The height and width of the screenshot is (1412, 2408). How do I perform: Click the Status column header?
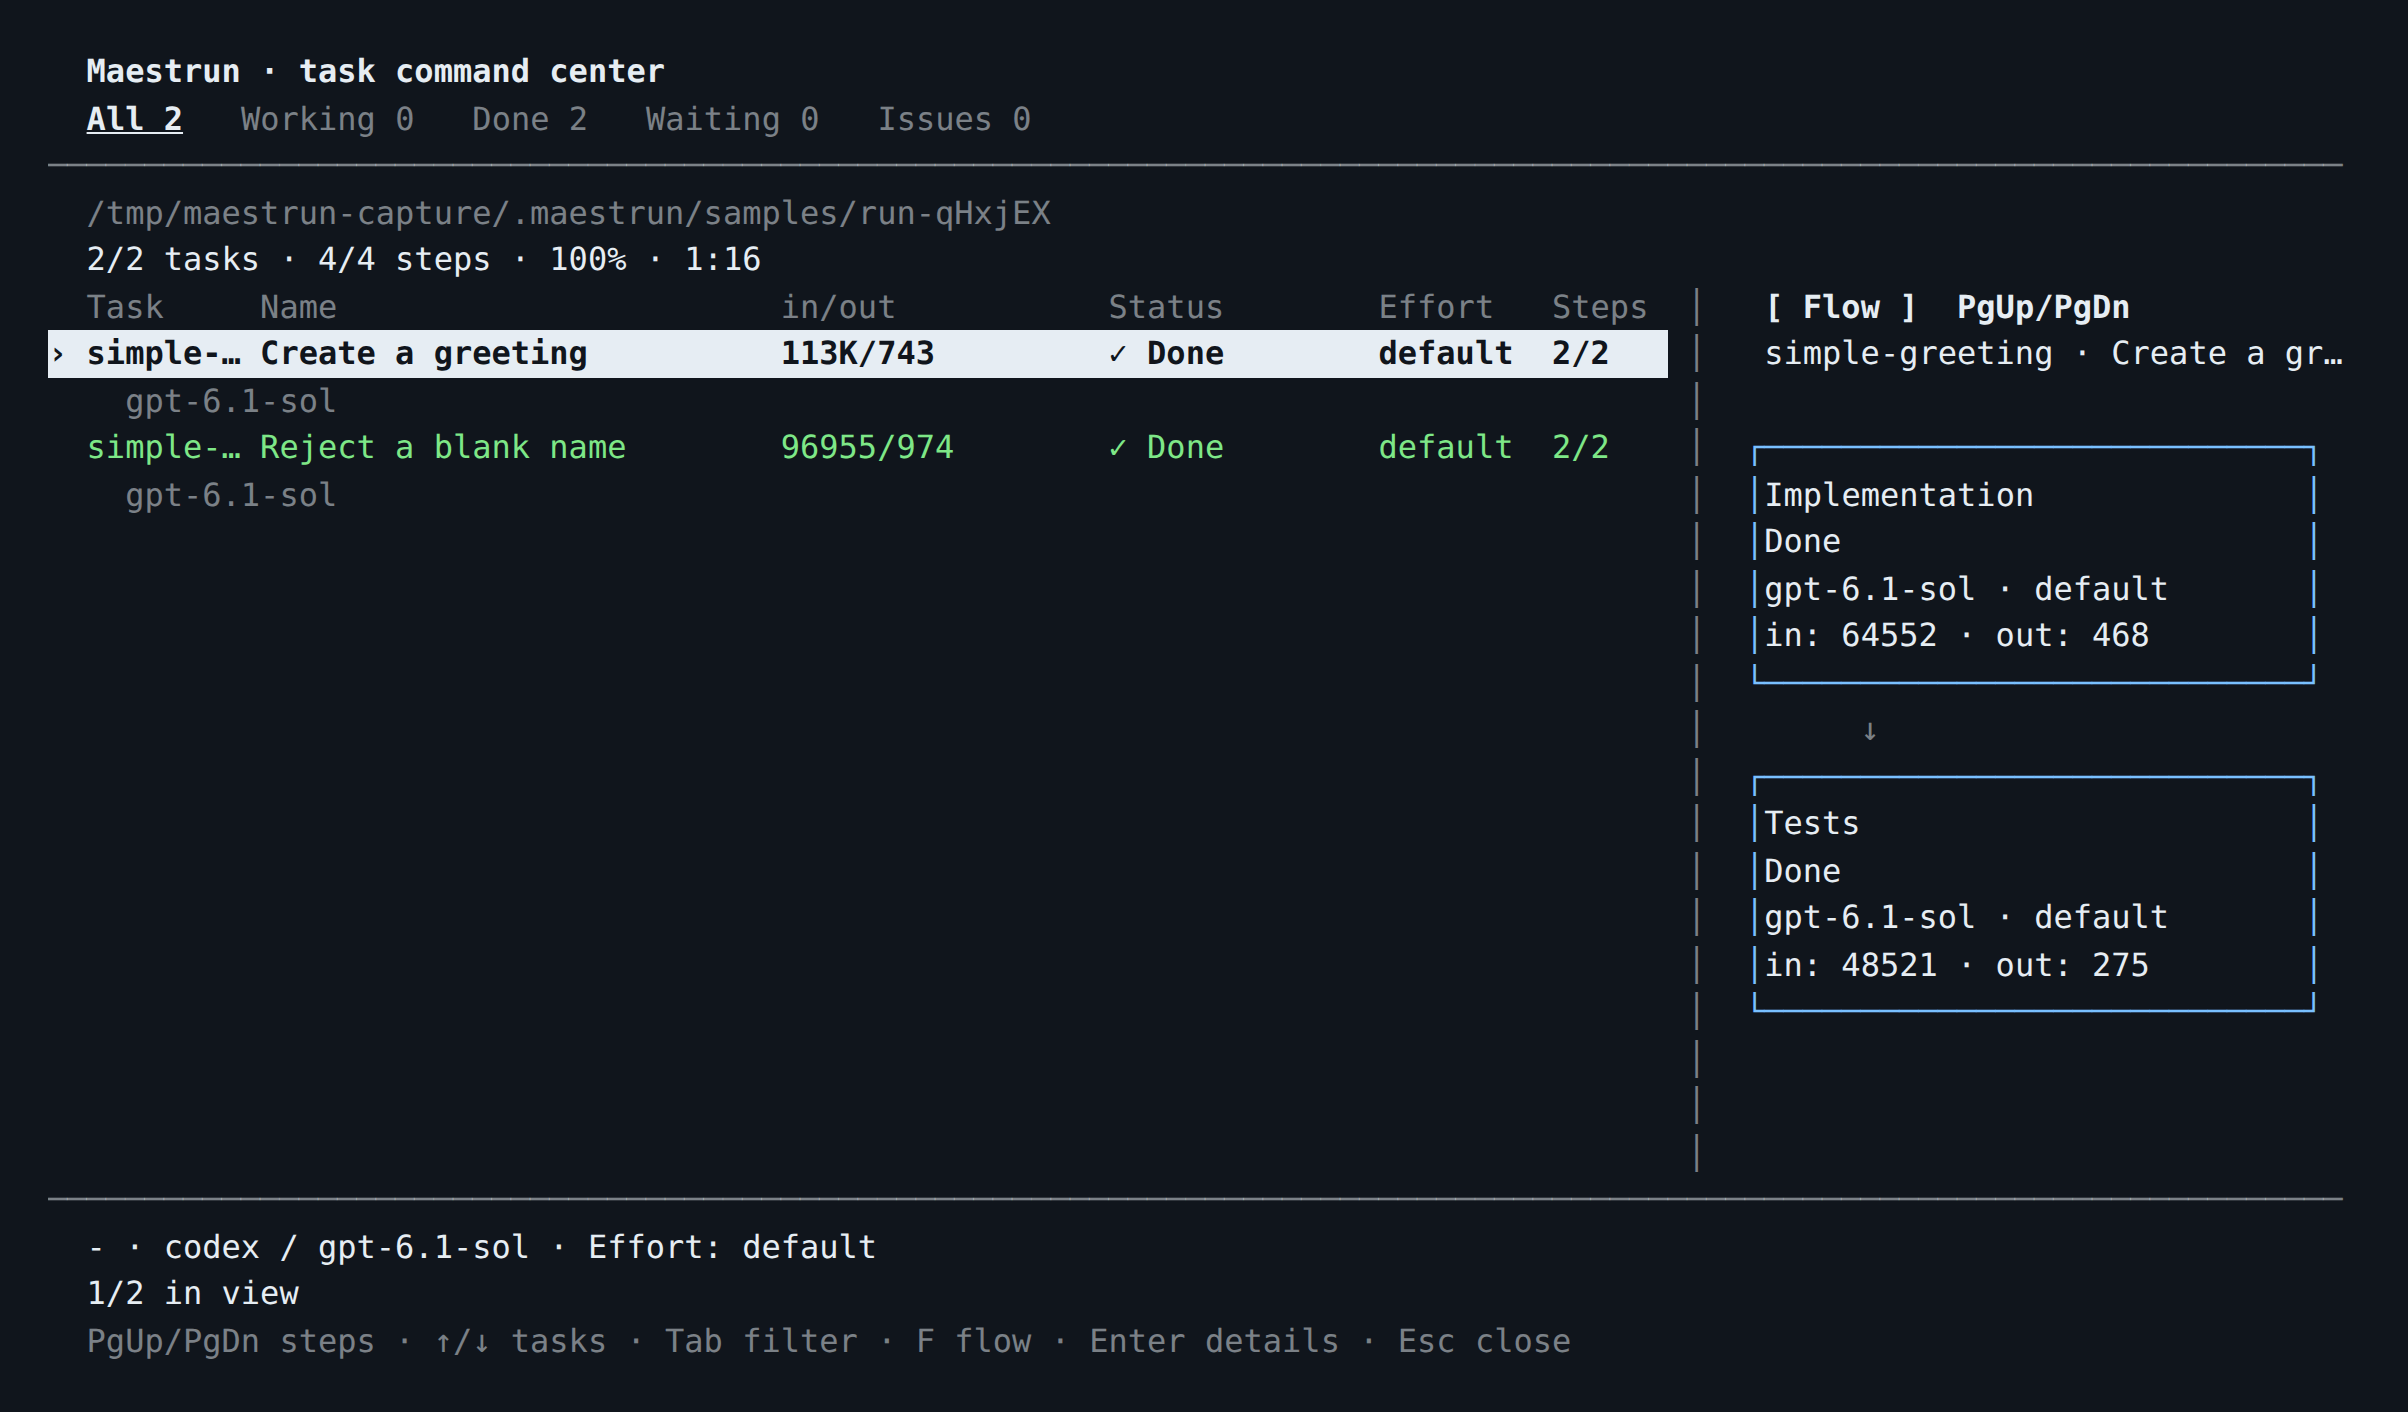tap(1165, 307)
